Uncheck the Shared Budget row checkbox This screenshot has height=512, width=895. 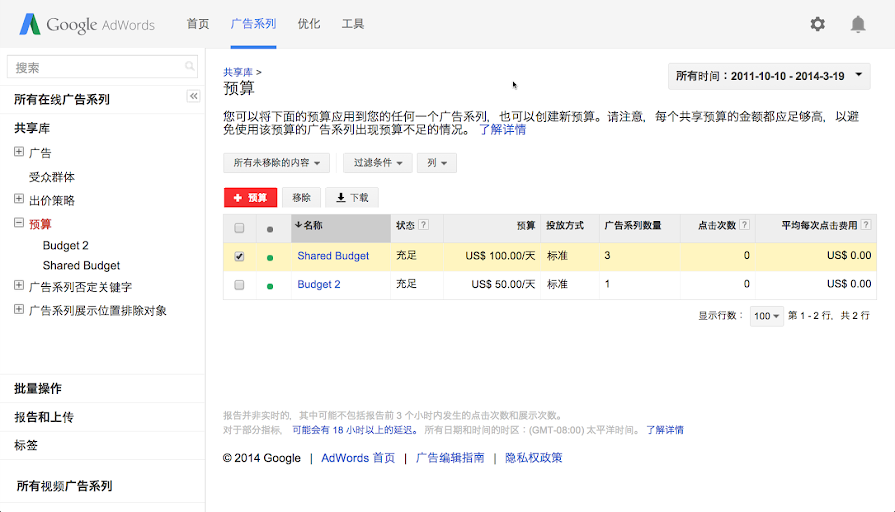pyautogui.click(x=239, y=256)
